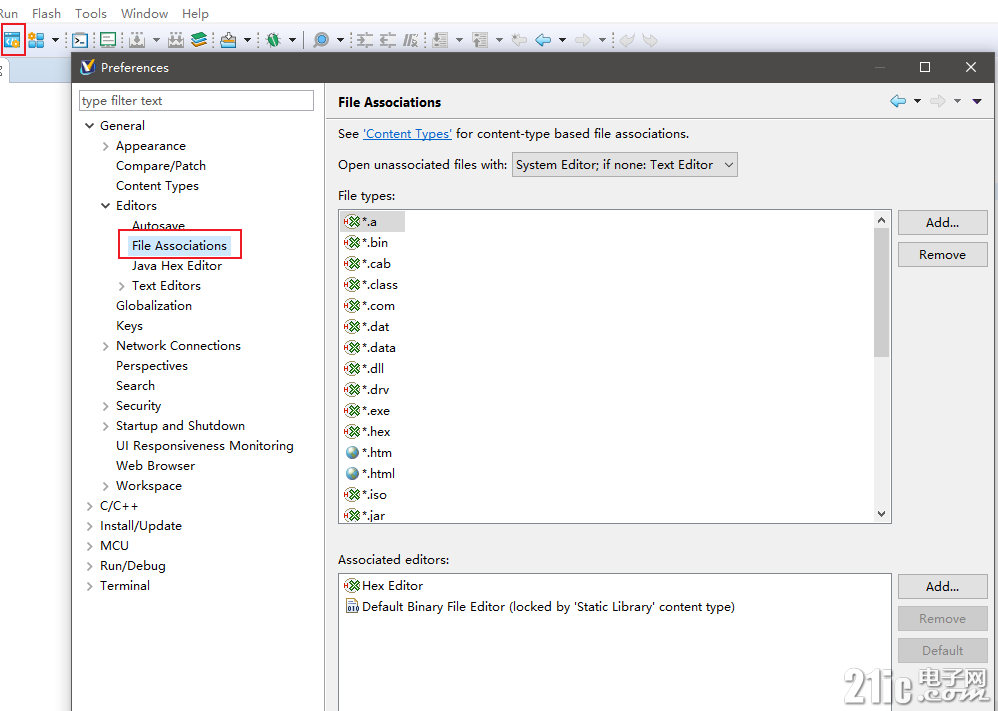Collapse the Editors node
This screenshot has width=998, height=711.
coord(106,206)
